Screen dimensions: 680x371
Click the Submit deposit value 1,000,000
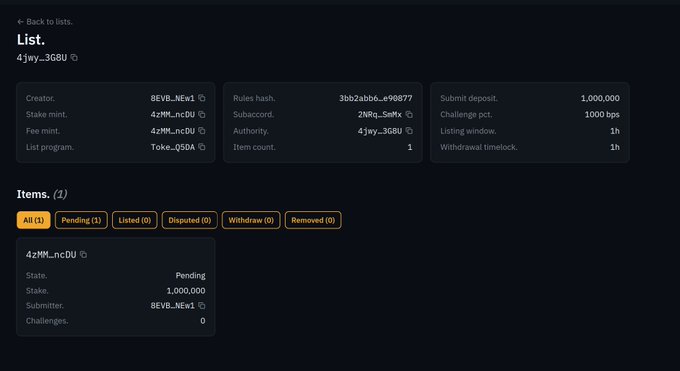[600, 98]
